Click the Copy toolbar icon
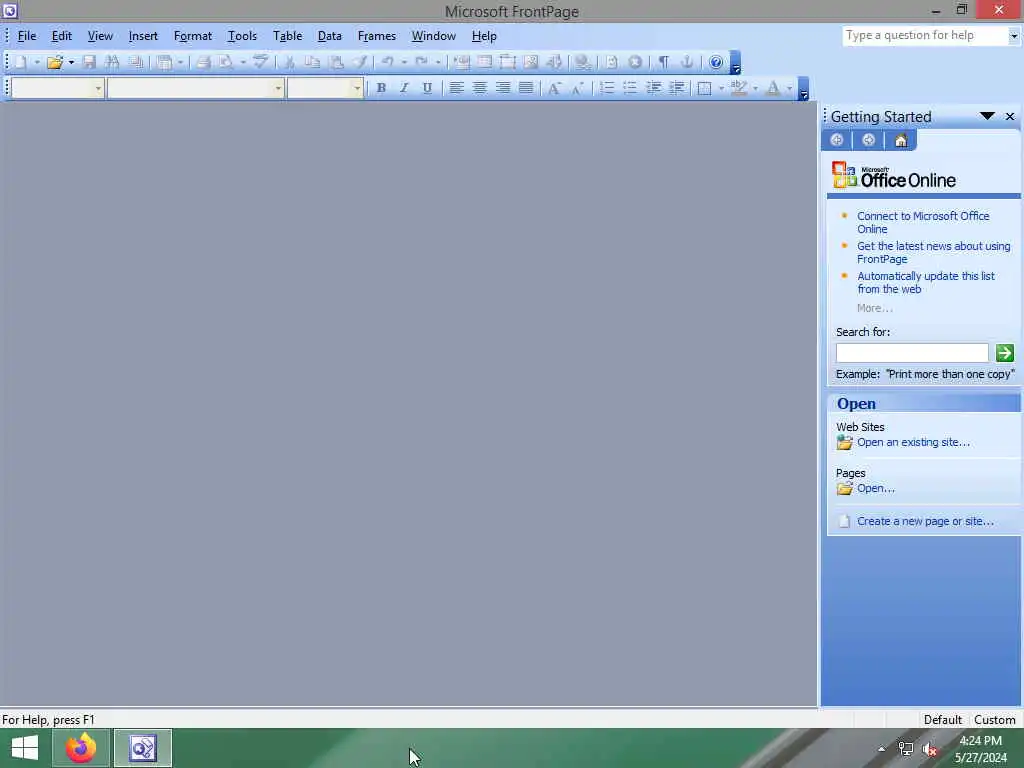The image size is (1024, 768). (x=313, y=62)
